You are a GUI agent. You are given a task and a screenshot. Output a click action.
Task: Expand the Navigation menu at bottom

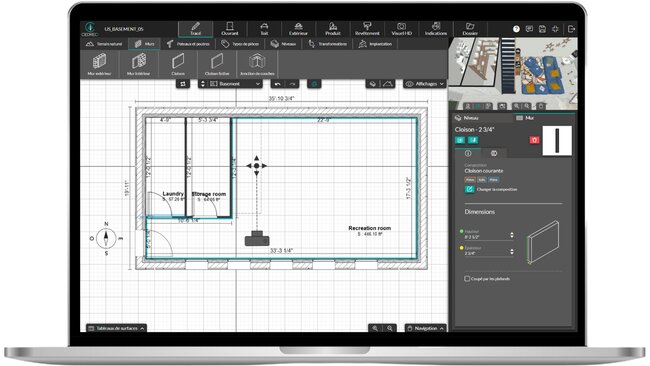[426, 328]
